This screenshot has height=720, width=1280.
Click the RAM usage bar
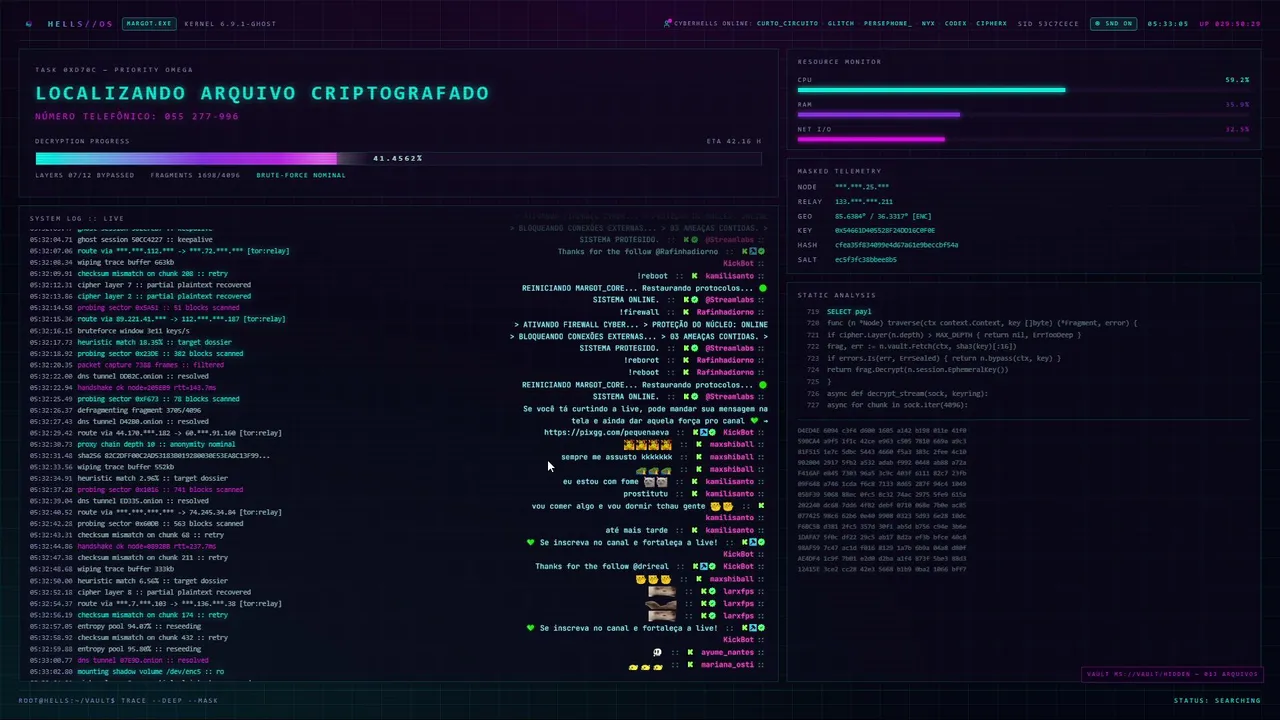pos(1023,114)
